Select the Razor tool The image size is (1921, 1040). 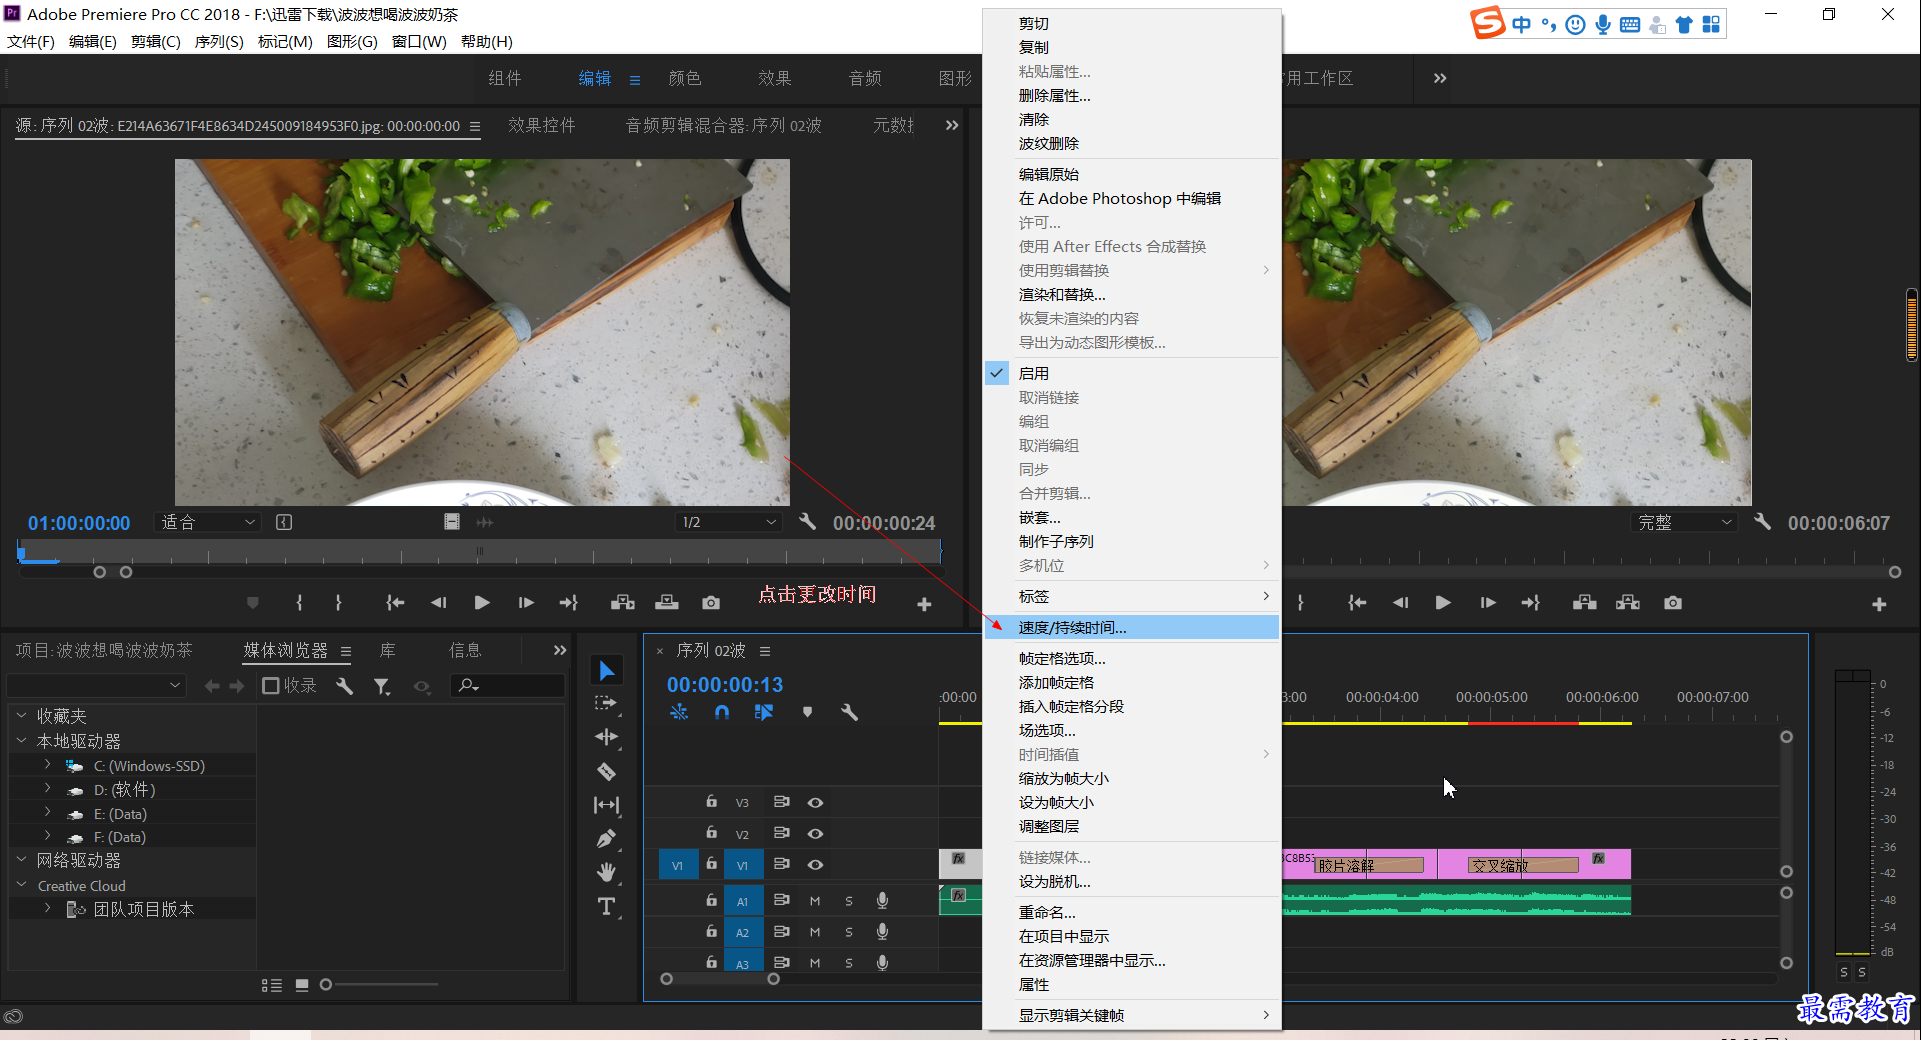[x=606, y=771]
